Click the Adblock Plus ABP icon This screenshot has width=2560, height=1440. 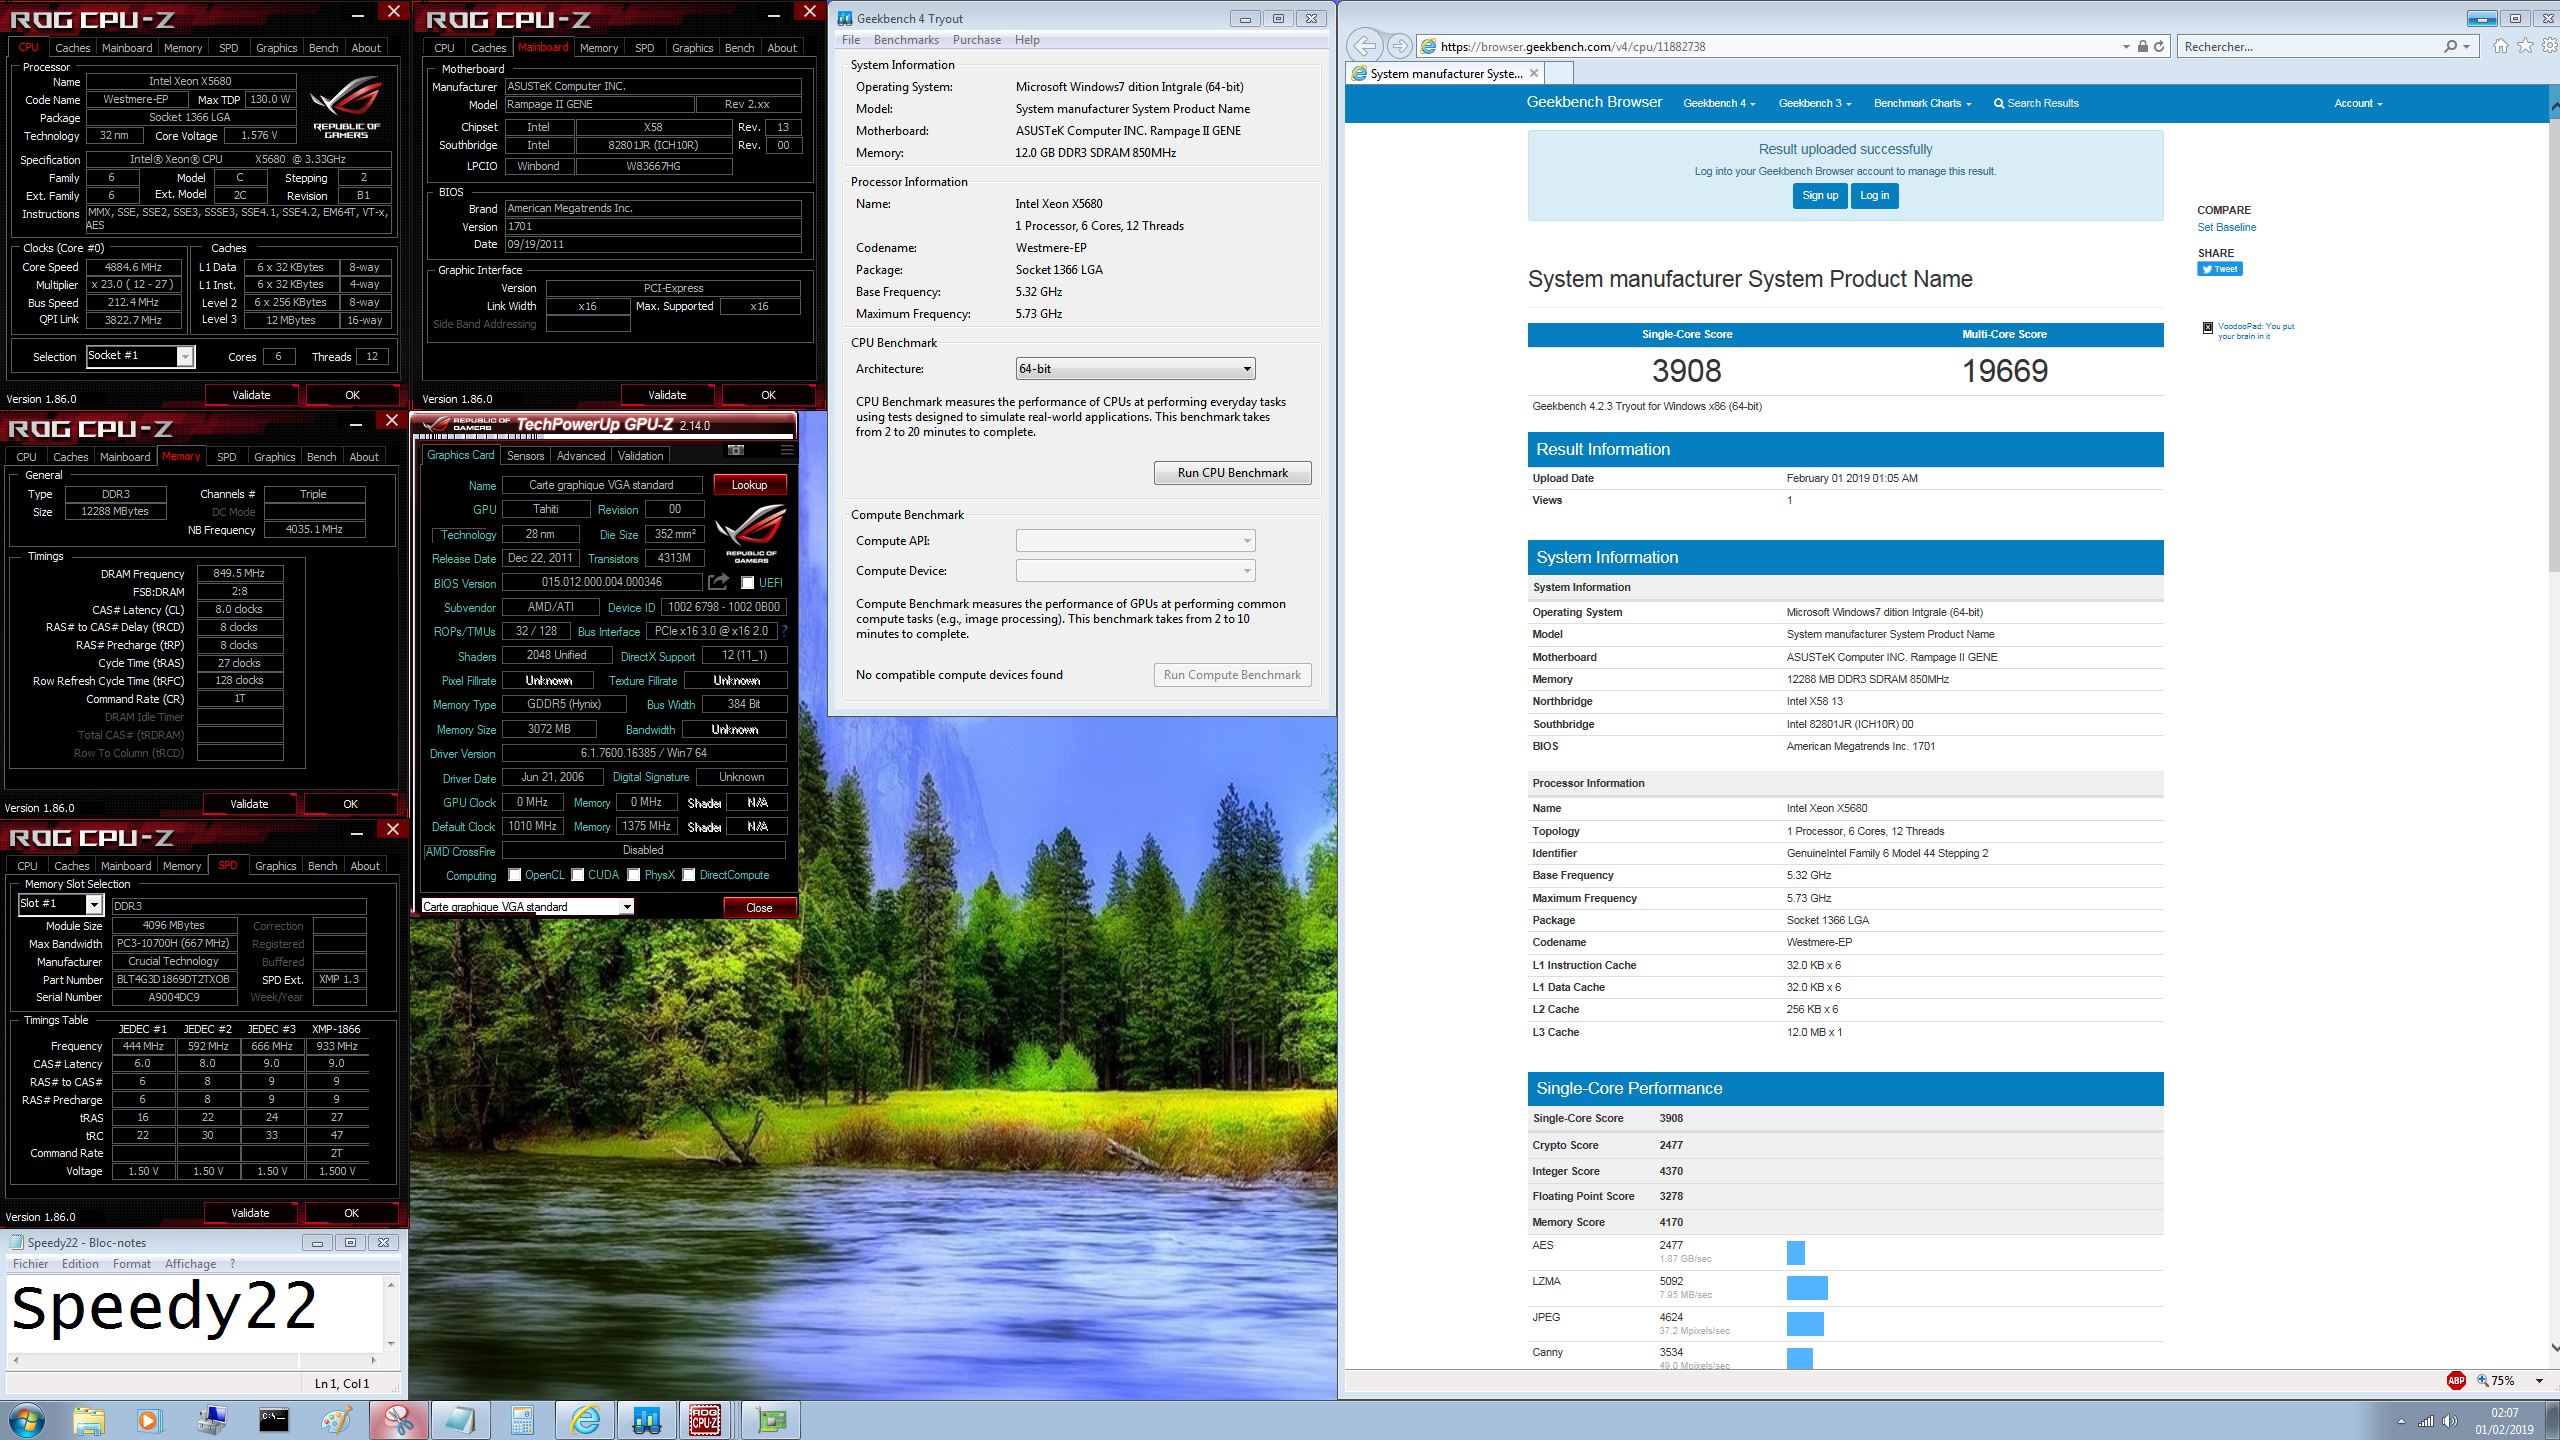(x=2456, y=1380)
